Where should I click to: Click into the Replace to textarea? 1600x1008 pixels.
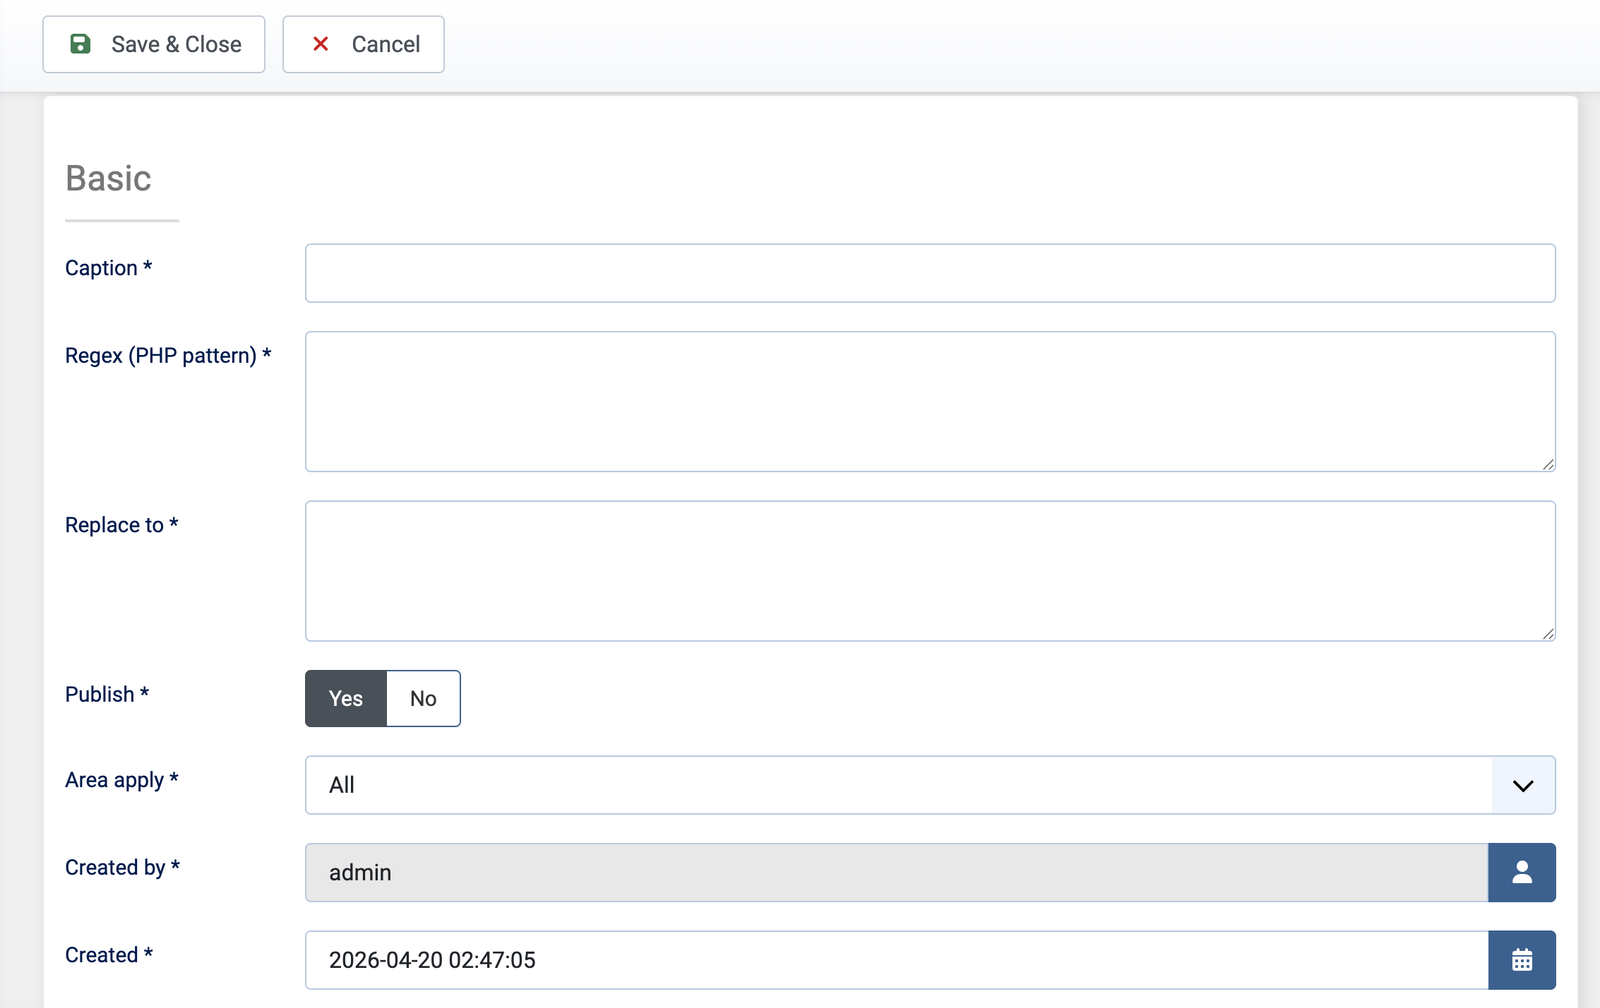(x=930, y=571)
